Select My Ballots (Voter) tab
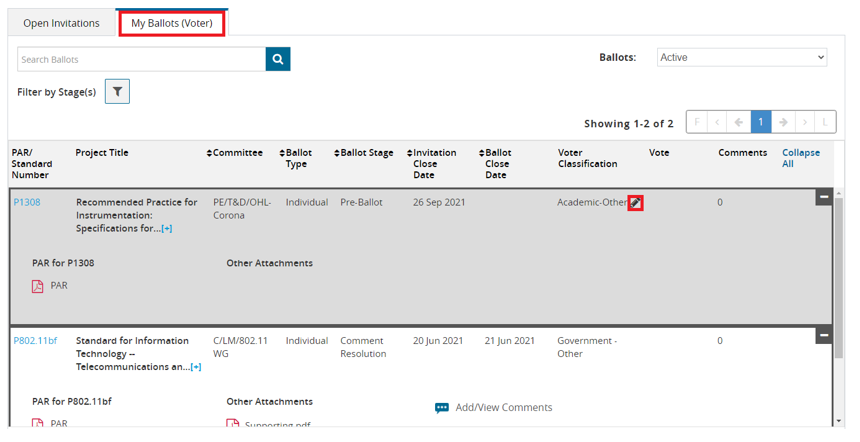 coord(172,24)
